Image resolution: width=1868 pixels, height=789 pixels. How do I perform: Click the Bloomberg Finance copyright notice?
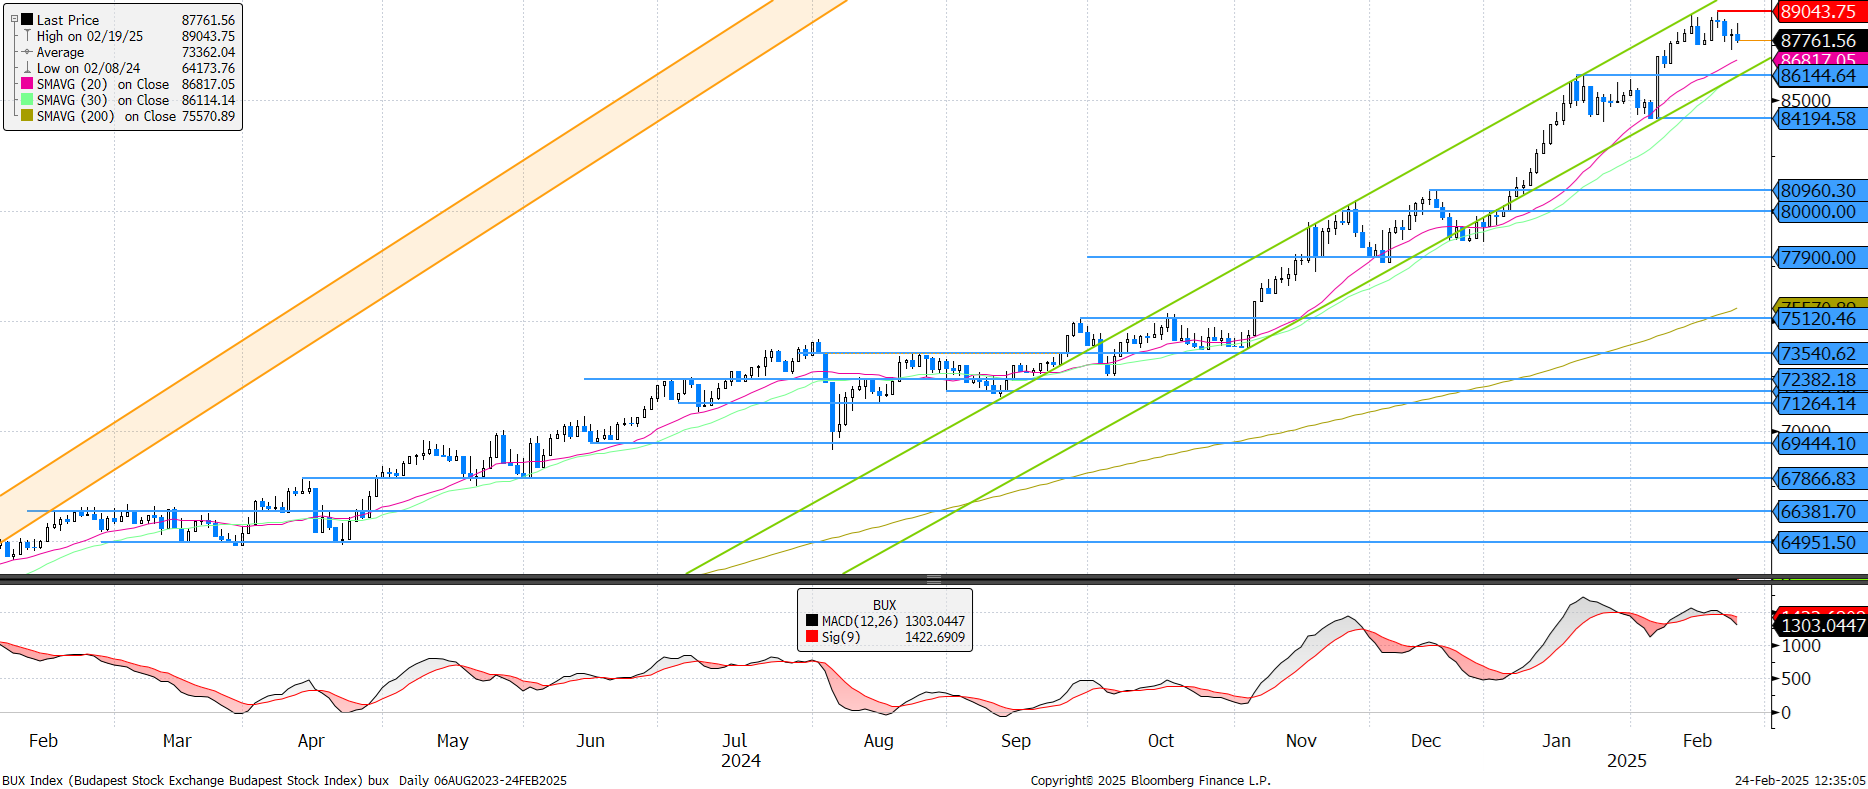click(1151, 781)
